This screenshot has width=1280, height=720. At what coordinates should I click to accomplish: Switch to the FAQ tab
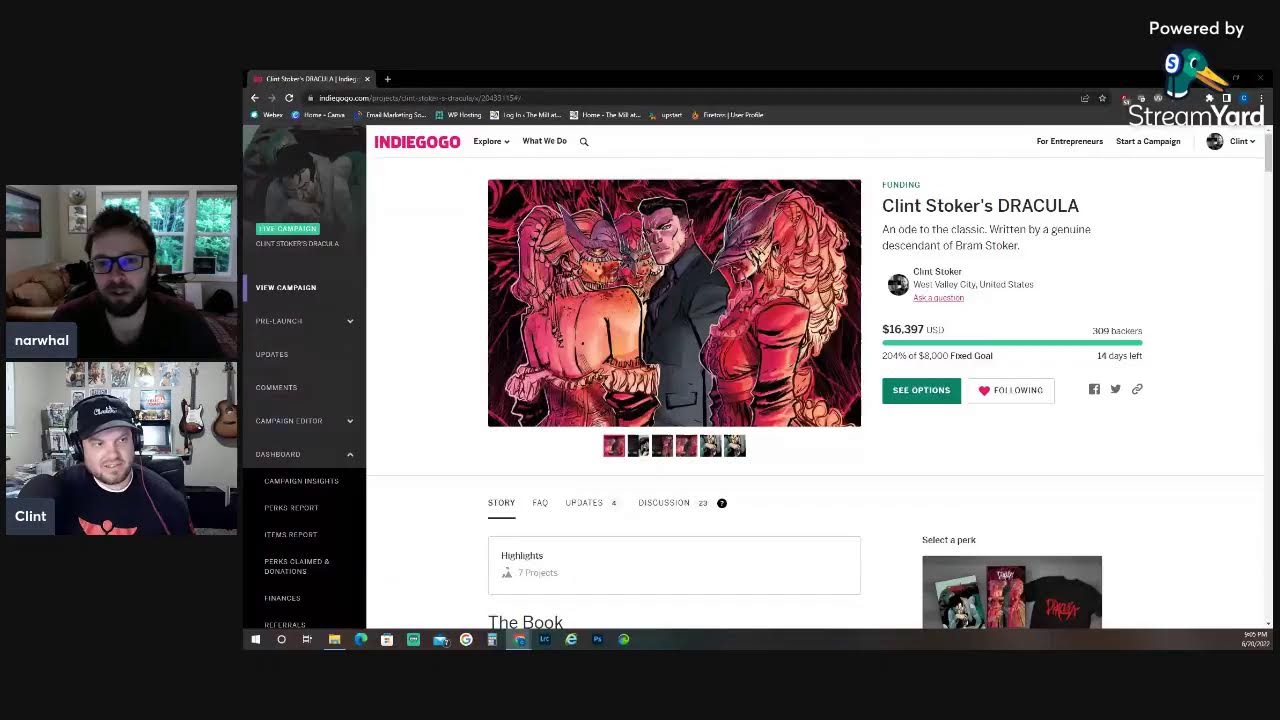[540, 503]
